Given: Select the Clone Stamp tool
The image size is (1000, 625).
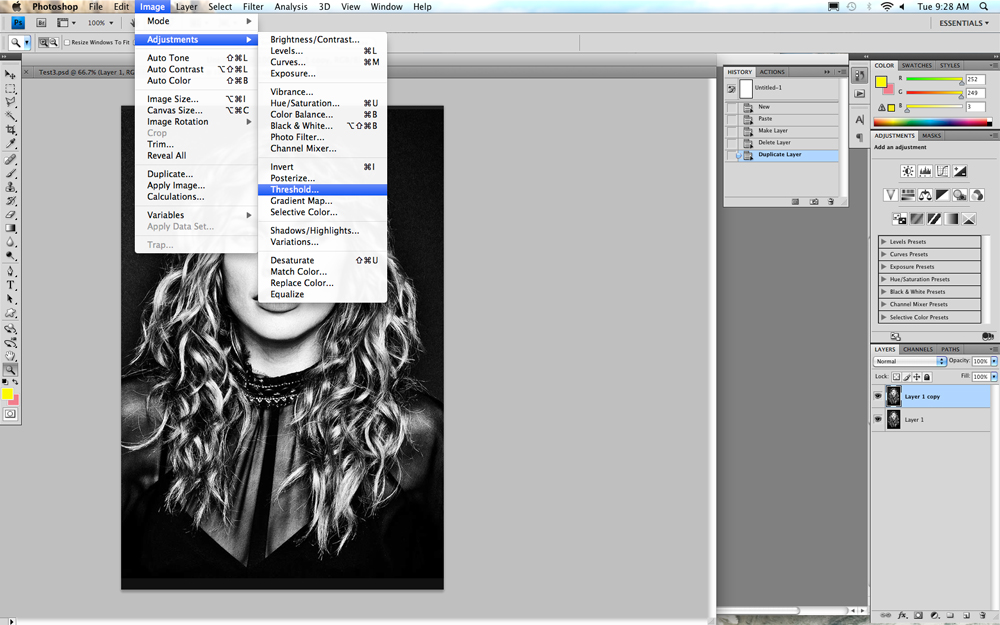Looking at the screenshot, I should 10,188.
